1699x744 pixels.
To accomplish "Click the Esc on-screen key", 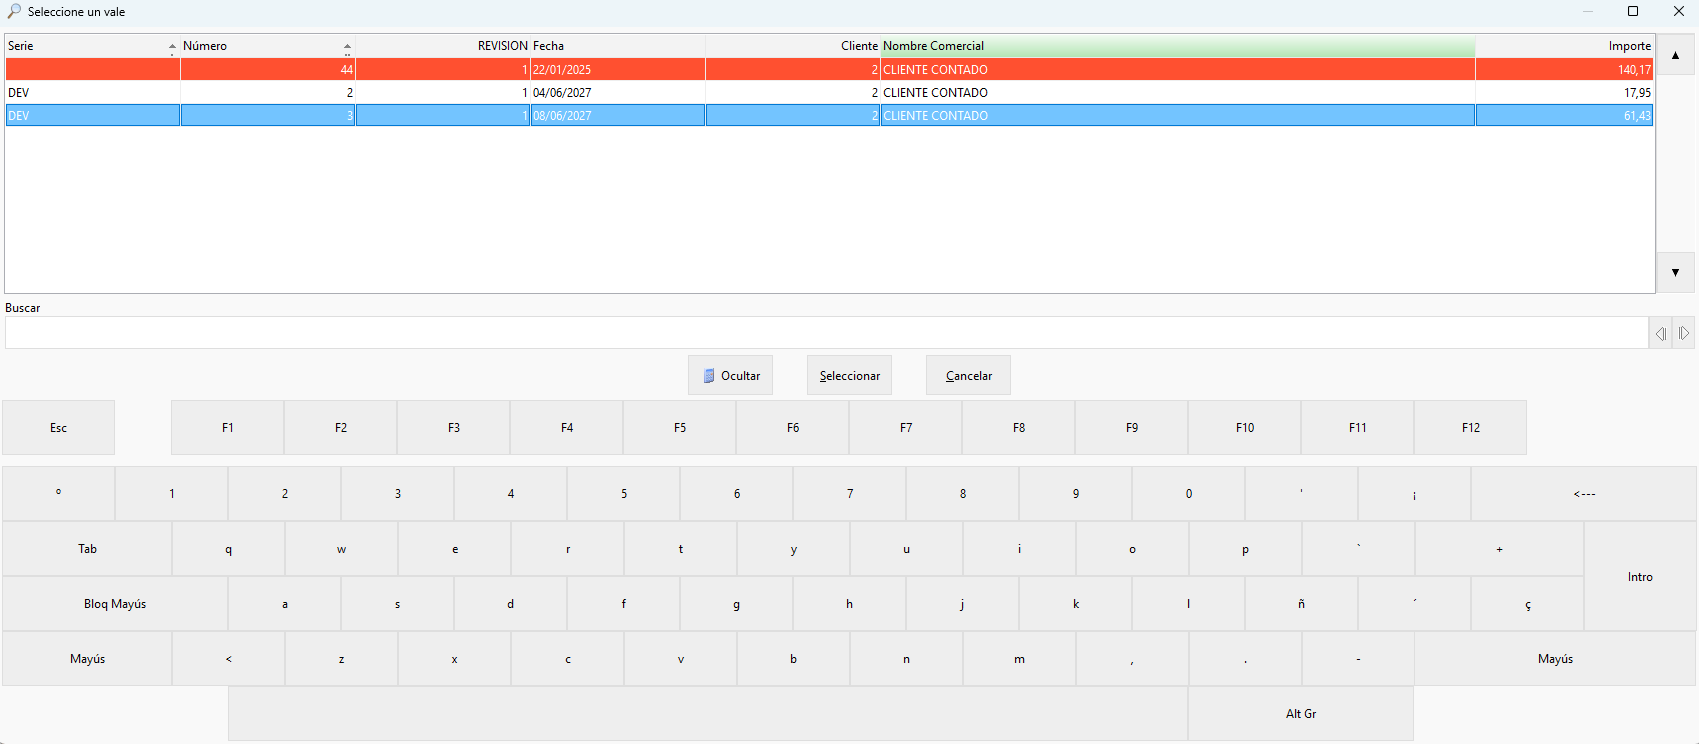I will tap(58, 428).
